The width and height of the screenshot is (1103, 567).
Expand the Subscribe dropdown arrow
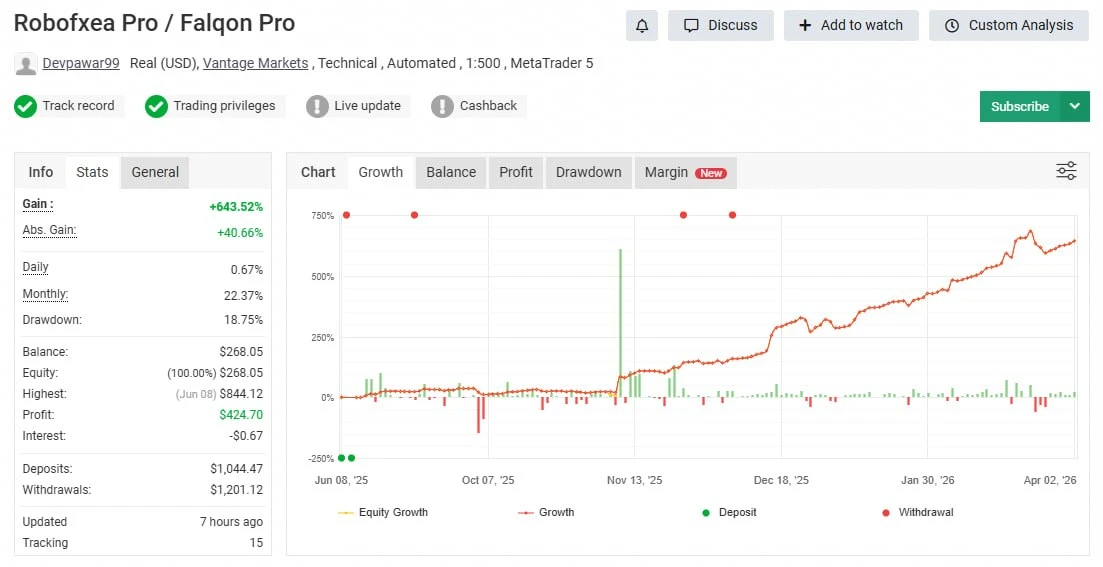[1075, 106]
